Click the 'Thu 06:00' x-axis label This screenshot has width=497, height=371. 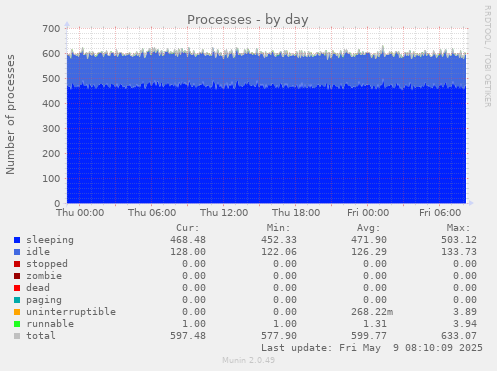pyautogui.click(x=152, y=213)
